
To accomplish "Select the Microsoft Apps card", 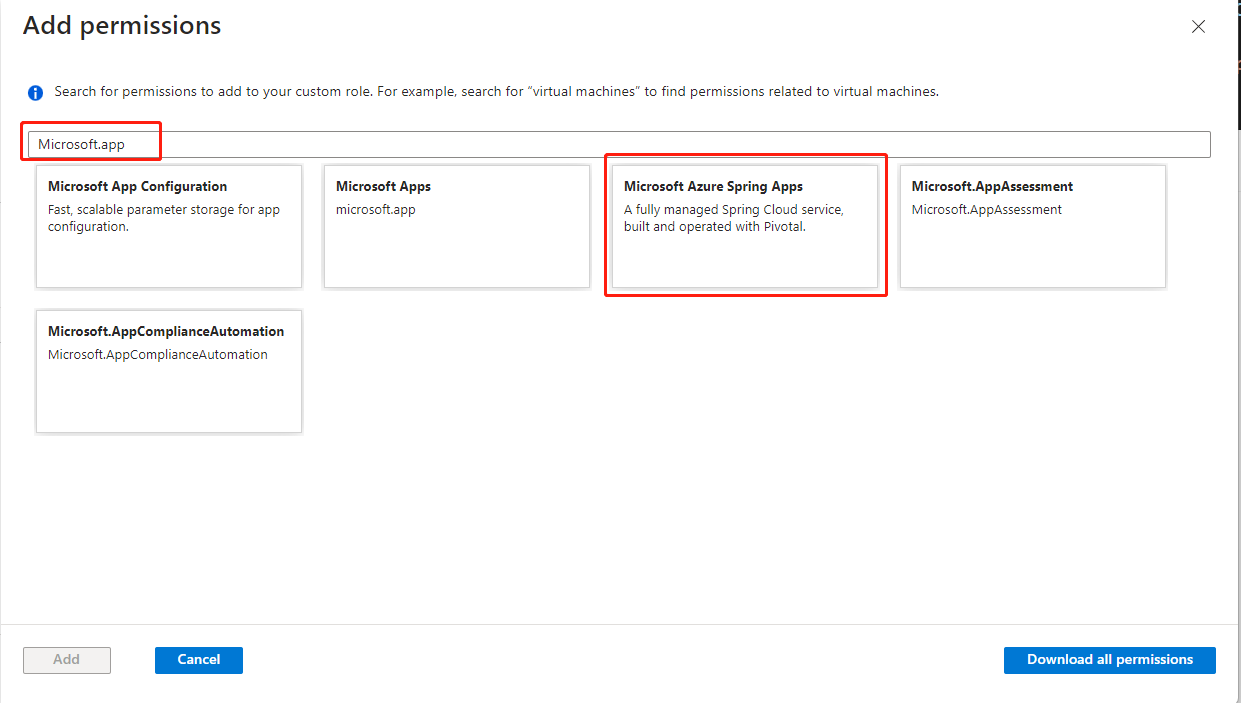I will point(457,227).
